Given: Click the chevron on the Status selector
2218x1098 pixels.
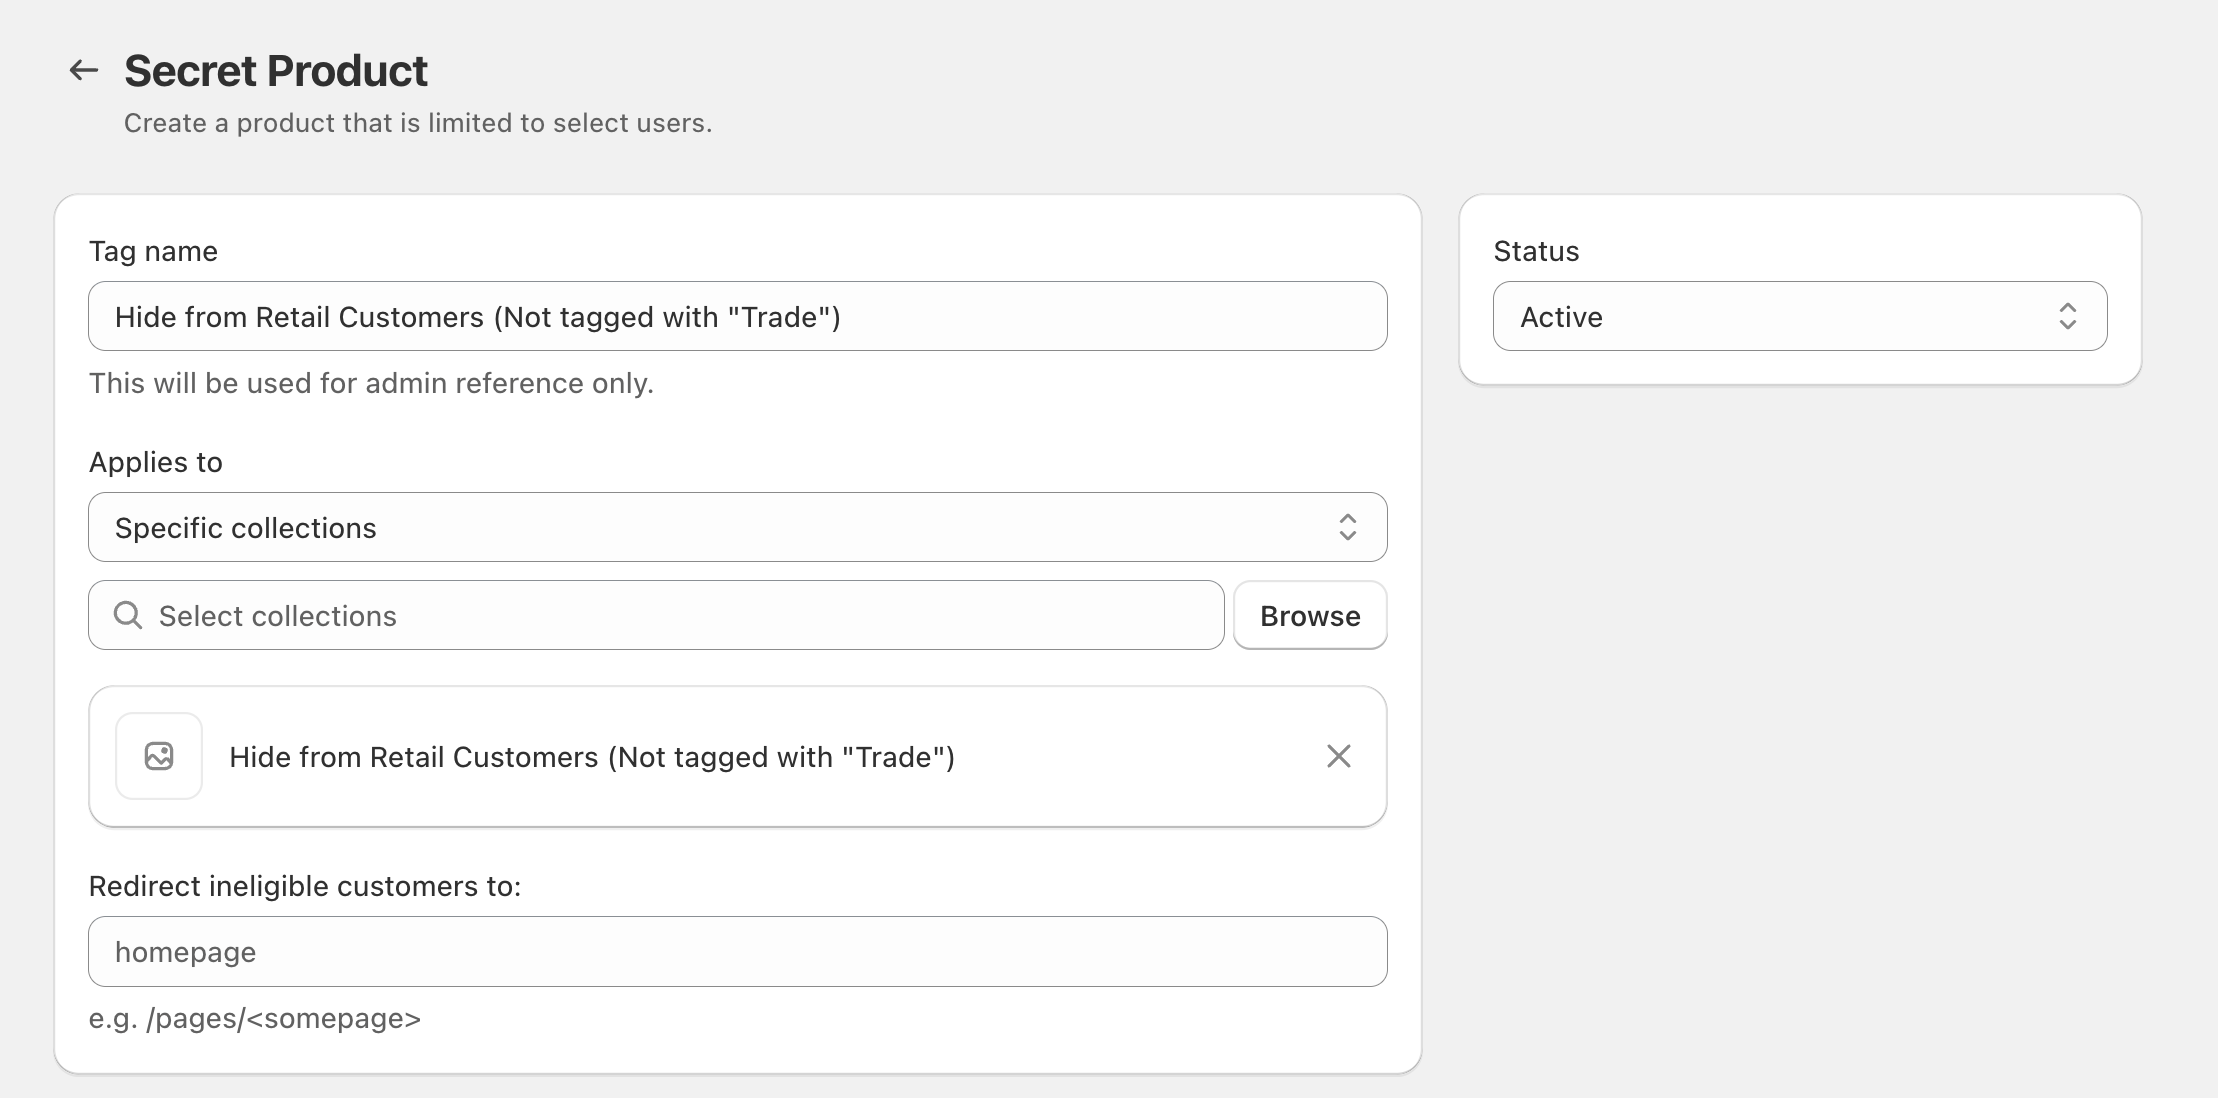Looking at the screenshot, I should (2070, 316).
